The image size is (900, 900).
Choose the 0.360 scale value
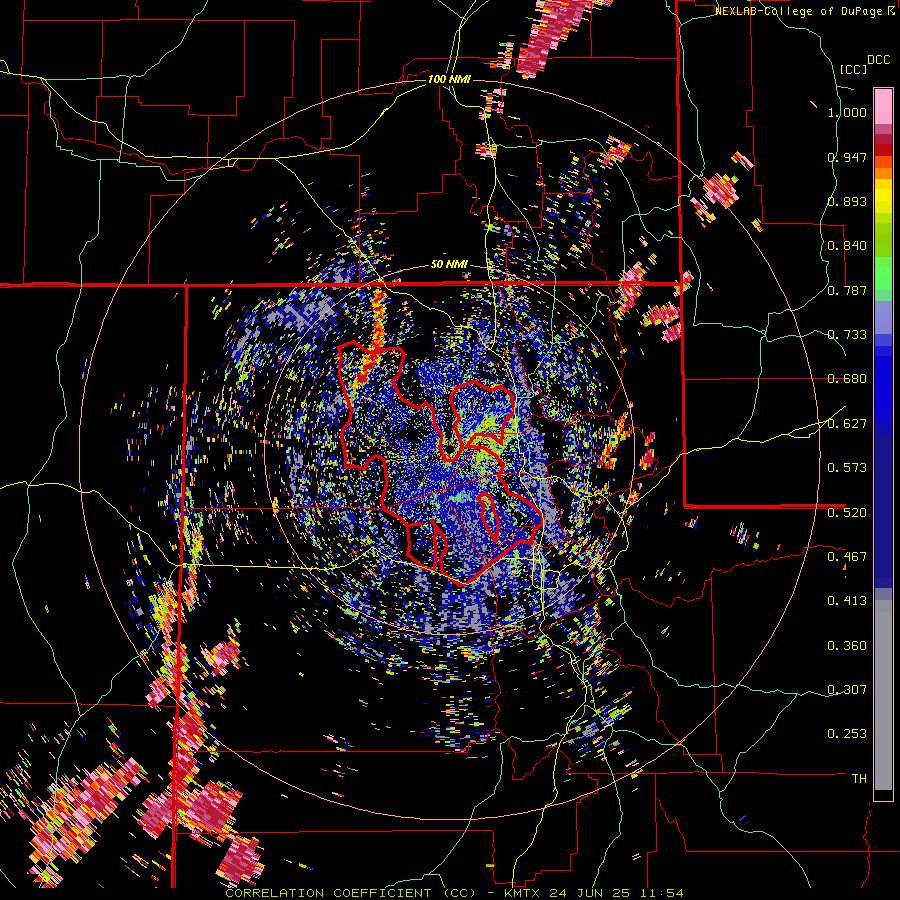[847, 646]
